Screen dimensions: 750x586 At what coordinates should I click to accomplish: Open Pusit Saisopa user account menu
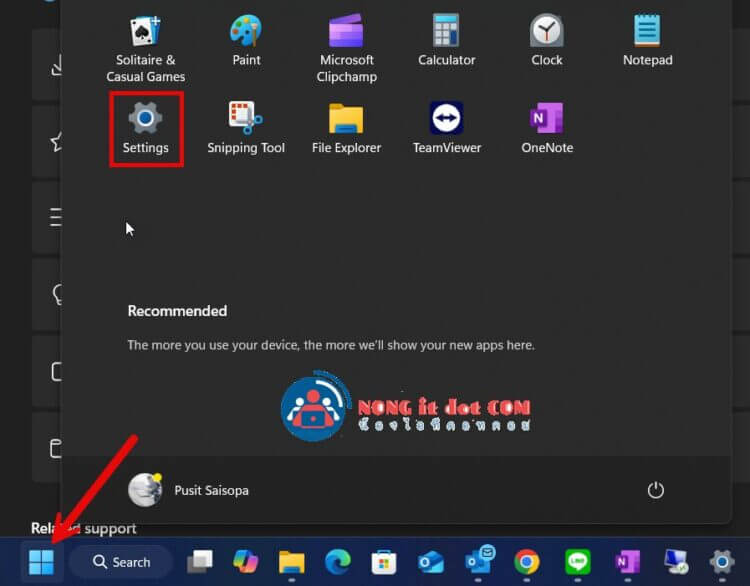pos(188,490)
